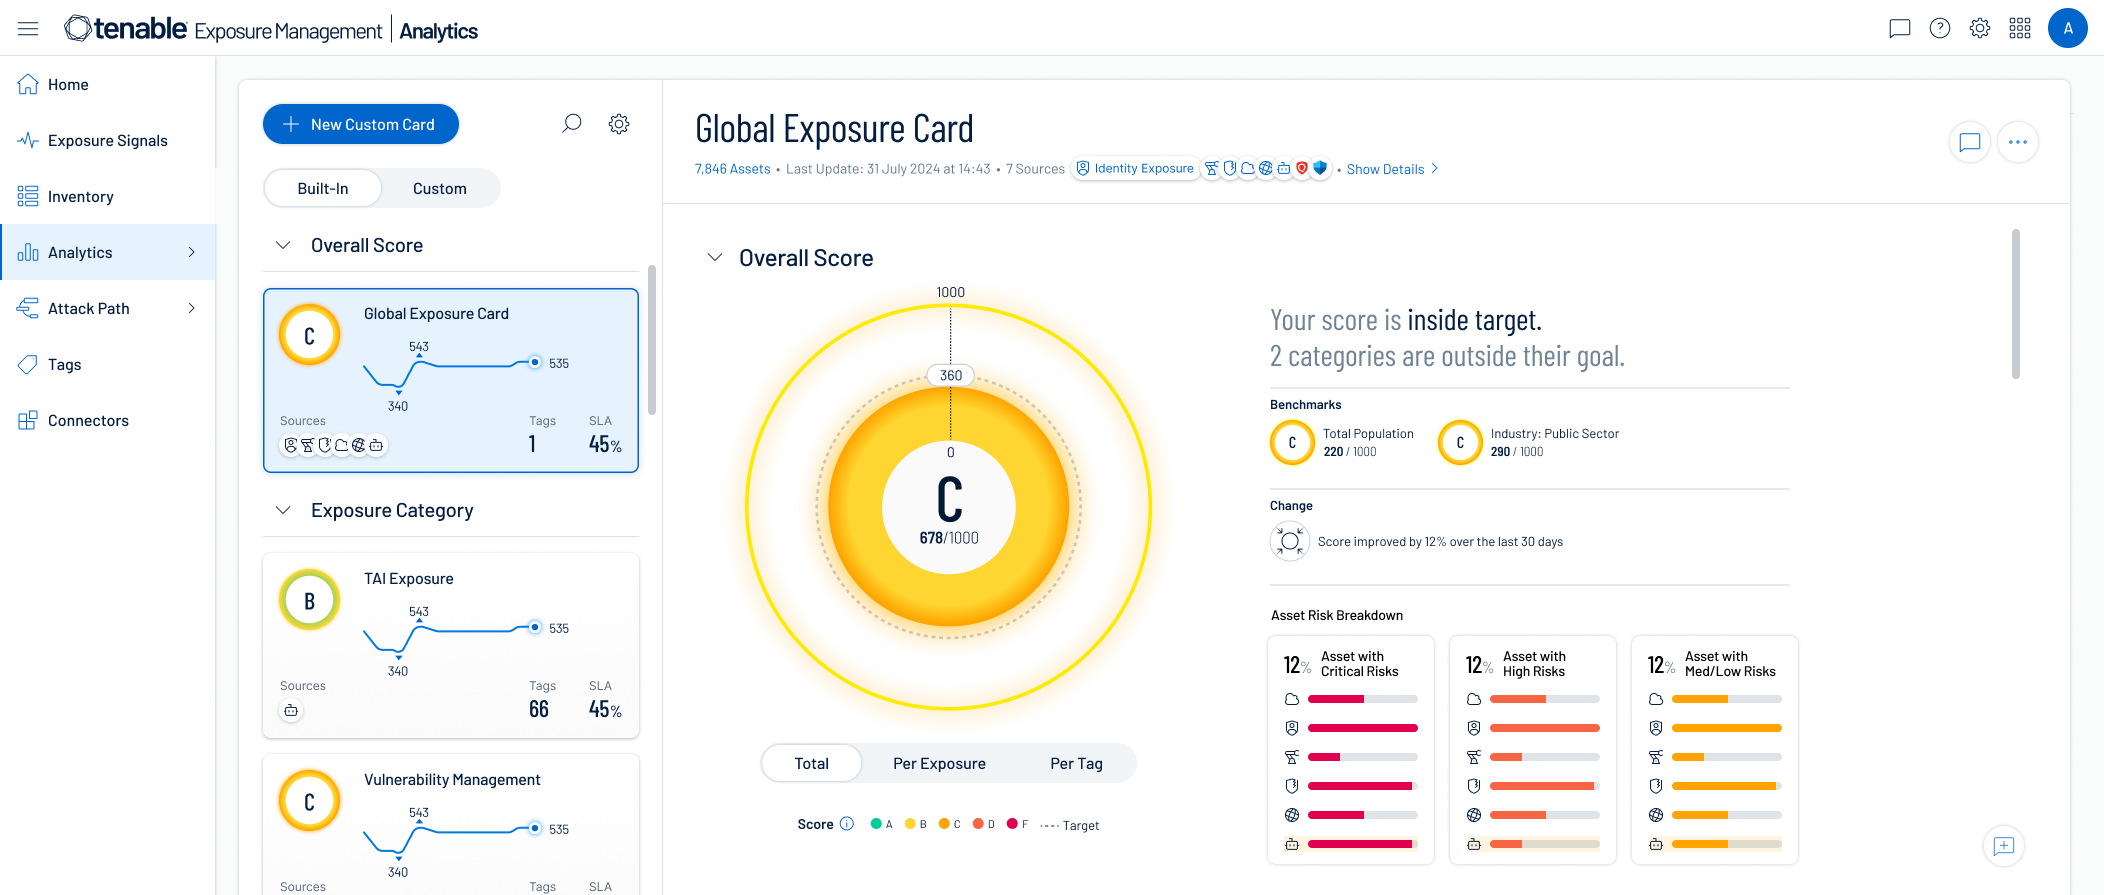Open card panel settings gear
The height and width of the screenshot is (895, 2104).
tap(619, 124)
